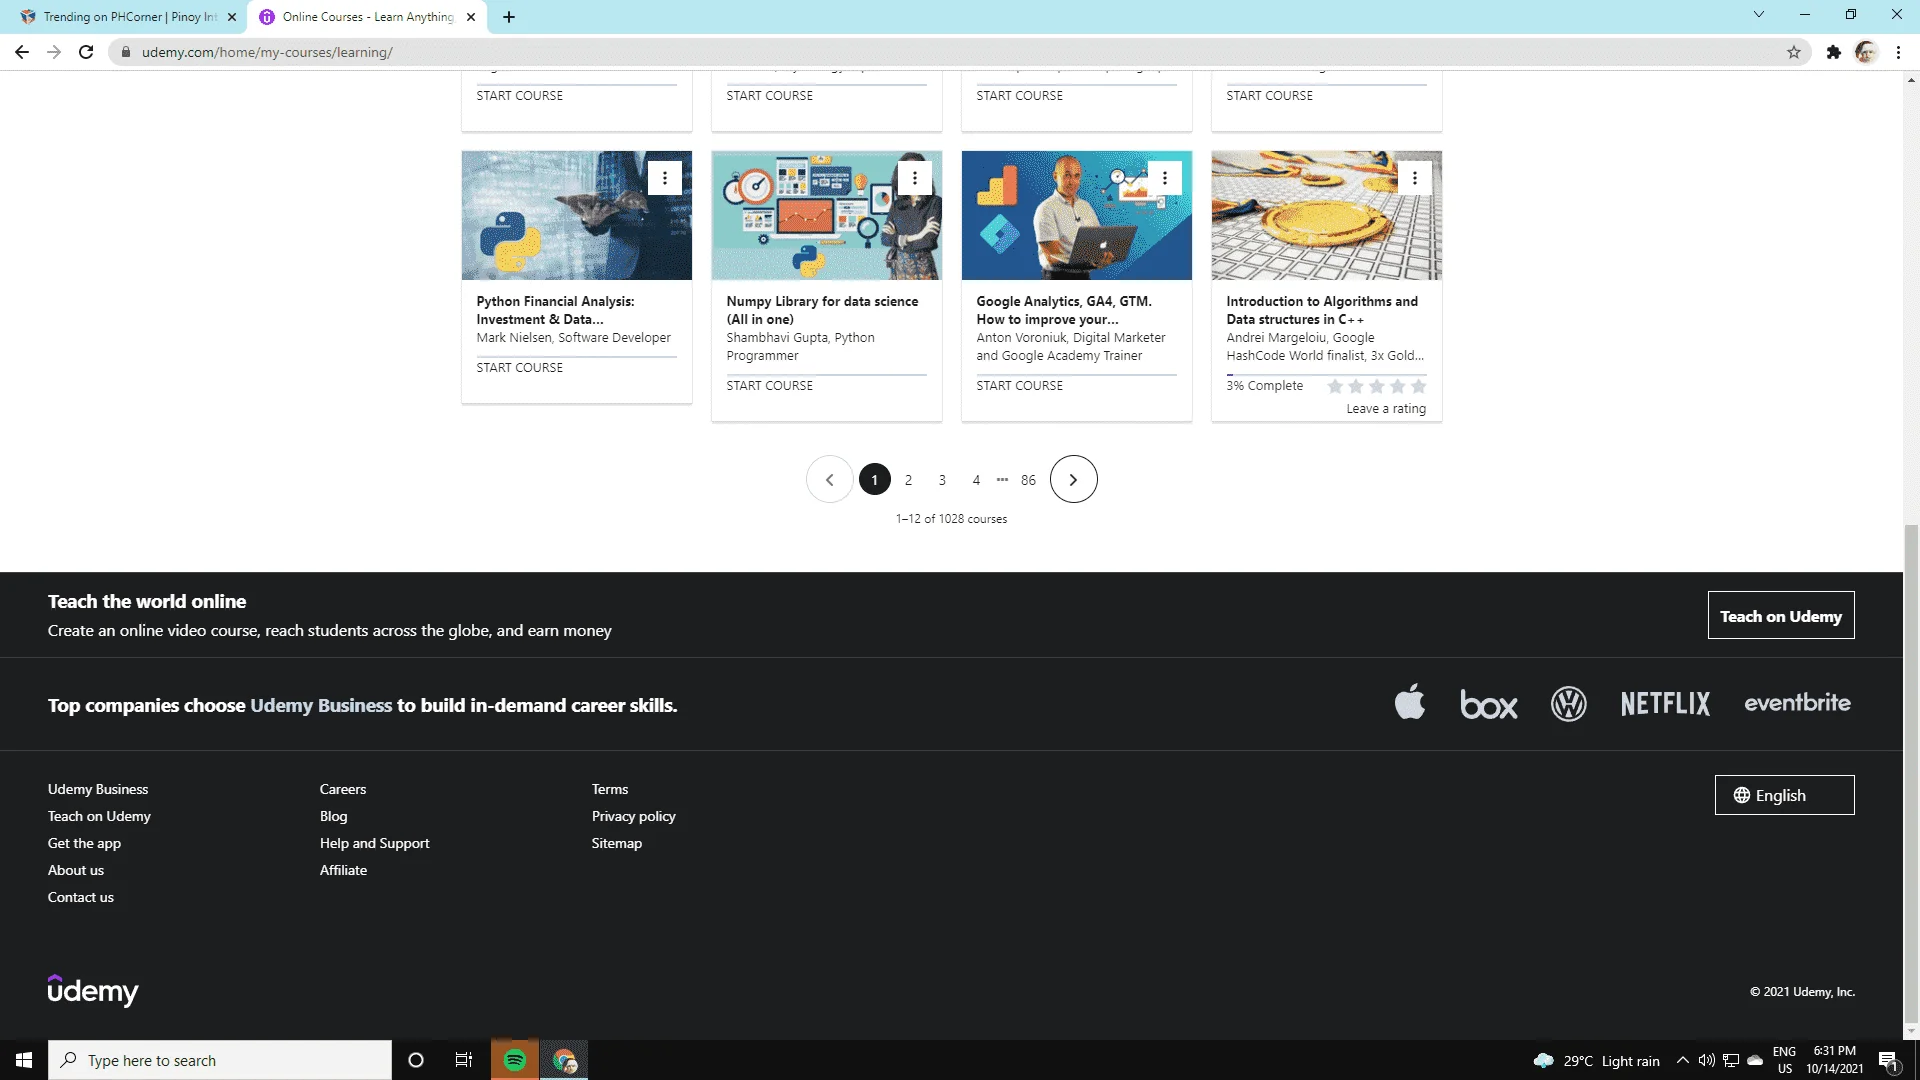Open Help and Support link
This screenshot has height=1080, width=1920.
375,843
